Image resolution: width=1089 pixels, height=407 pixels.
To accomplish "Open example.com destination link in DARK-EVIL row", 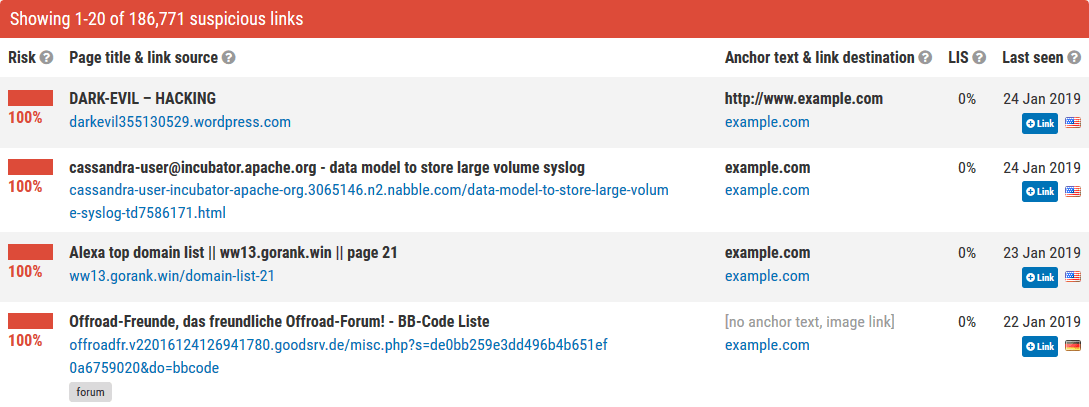I will coord(767,122).
